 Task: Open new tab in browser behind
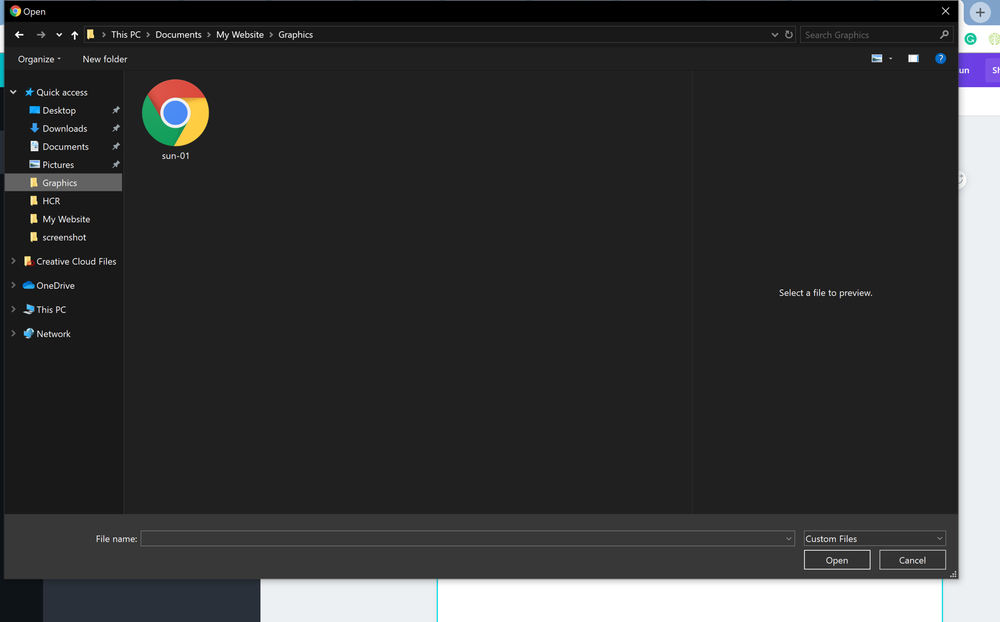(980, 12)
